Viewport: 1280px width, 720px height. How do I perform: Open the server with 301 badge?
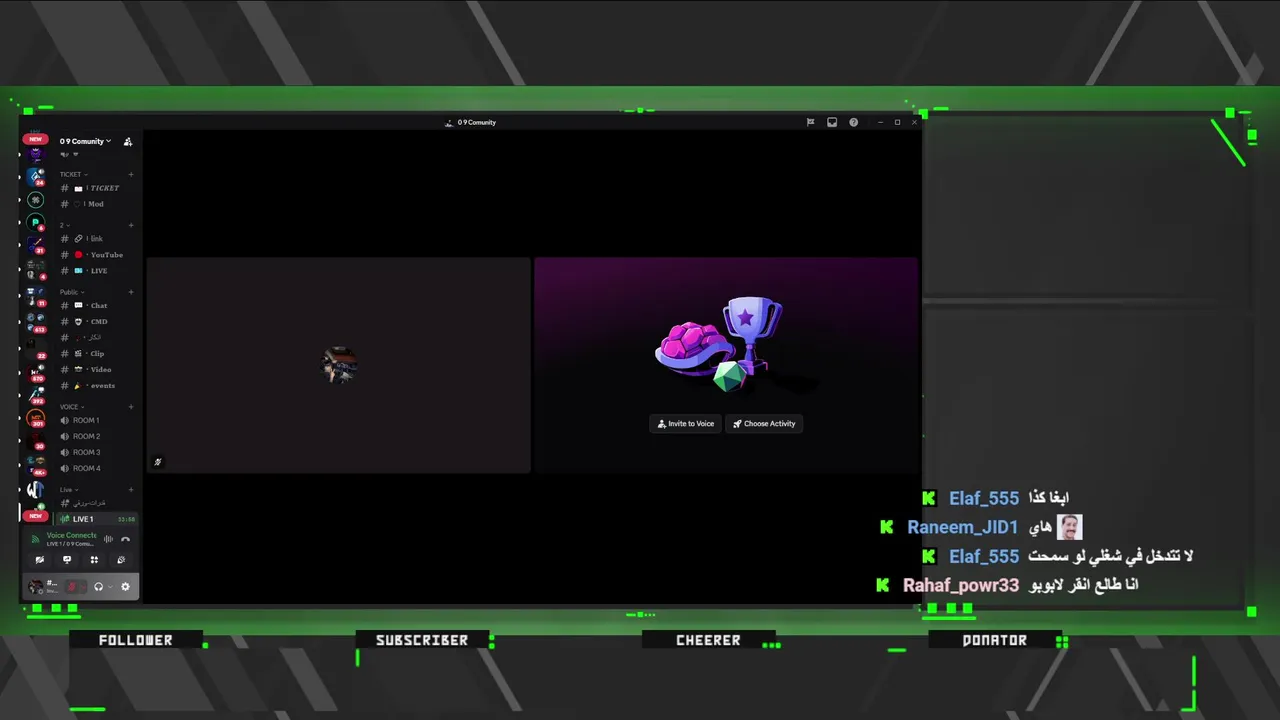coord(36,420)
